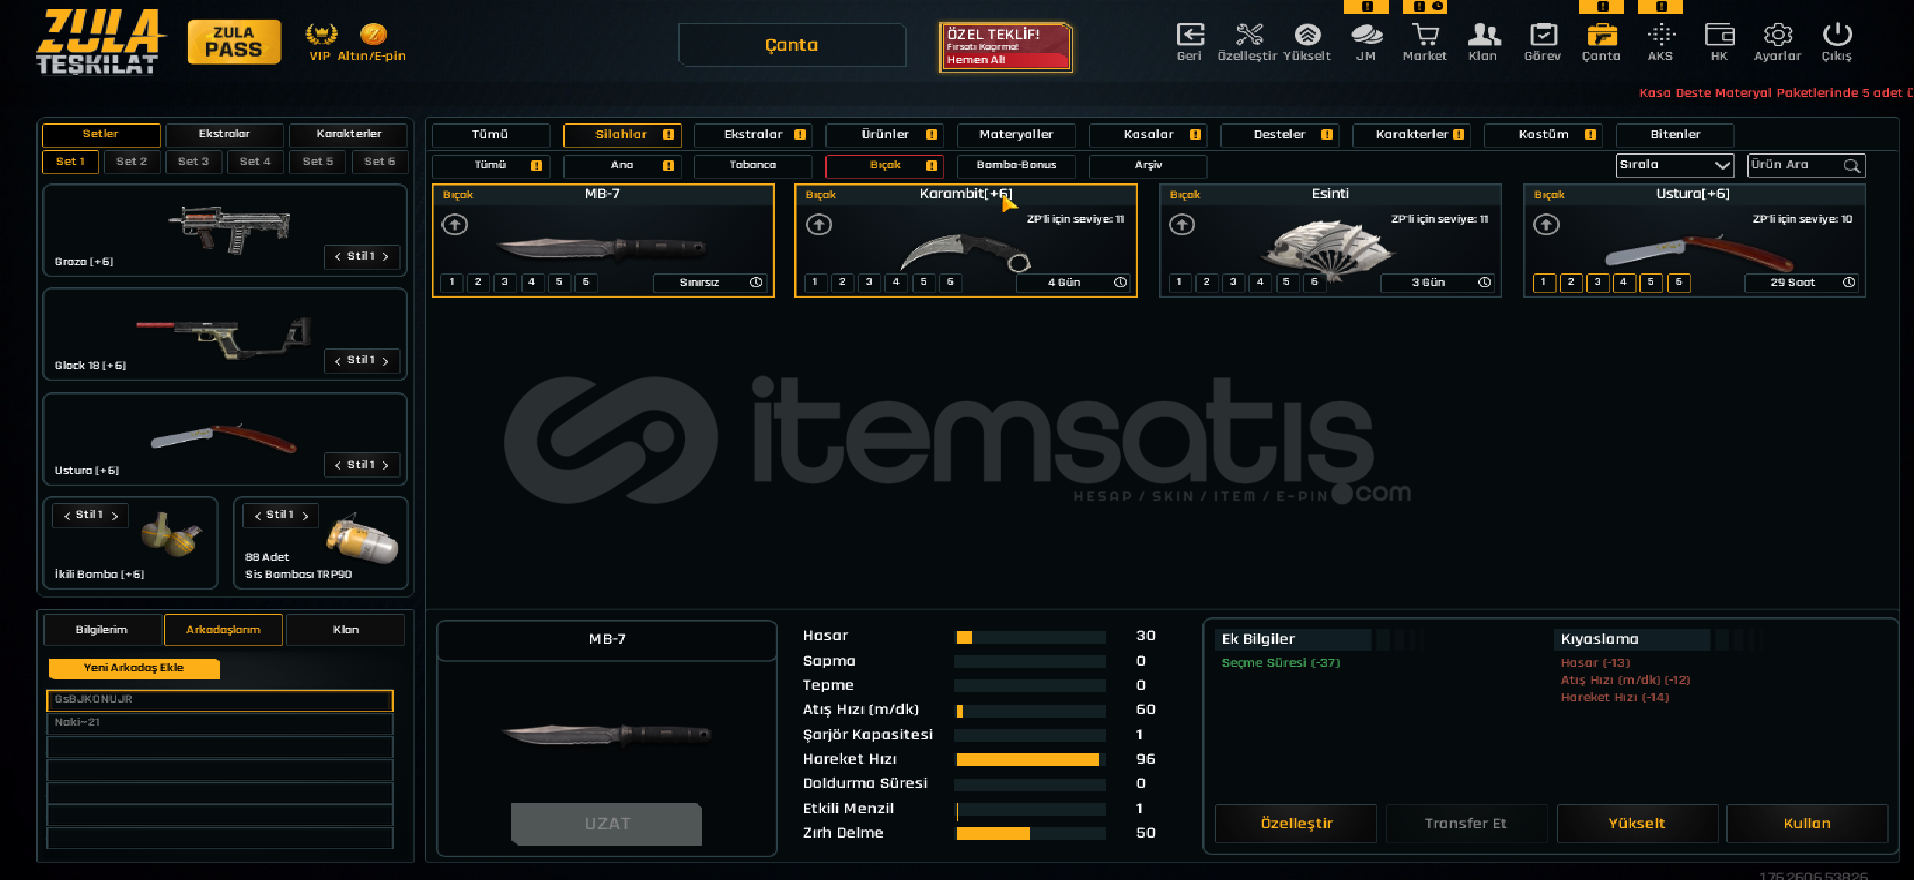Select the Set 5 tab
Image resolution: width=1914 pixels, height=880 pixels.
point(318,161)
